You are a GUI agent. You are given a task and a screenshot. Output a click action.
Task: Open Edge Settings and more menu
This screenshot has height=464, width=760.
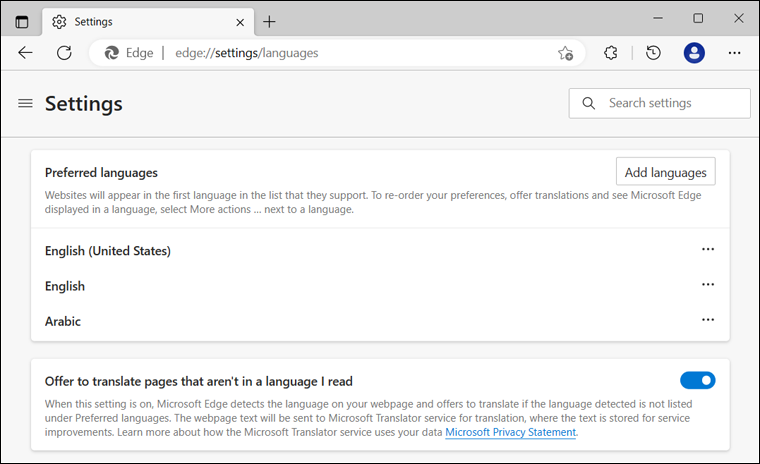click(734, 52)
